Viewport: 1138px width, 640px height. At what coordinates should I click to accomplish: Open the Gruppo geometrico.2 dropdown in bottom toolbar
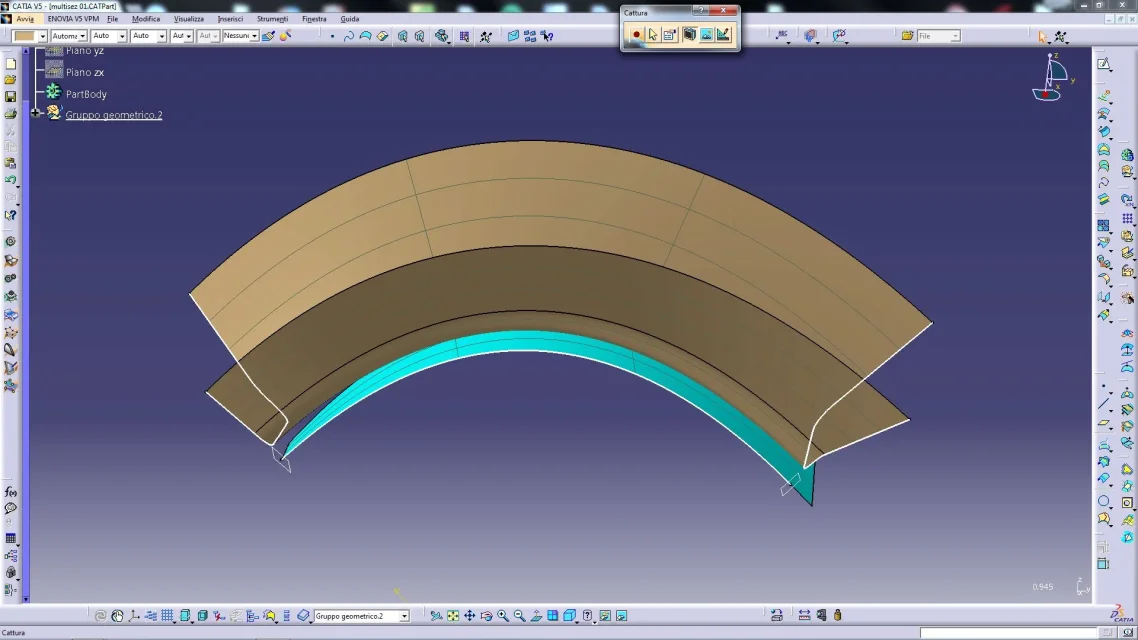[x=404, y=616]
